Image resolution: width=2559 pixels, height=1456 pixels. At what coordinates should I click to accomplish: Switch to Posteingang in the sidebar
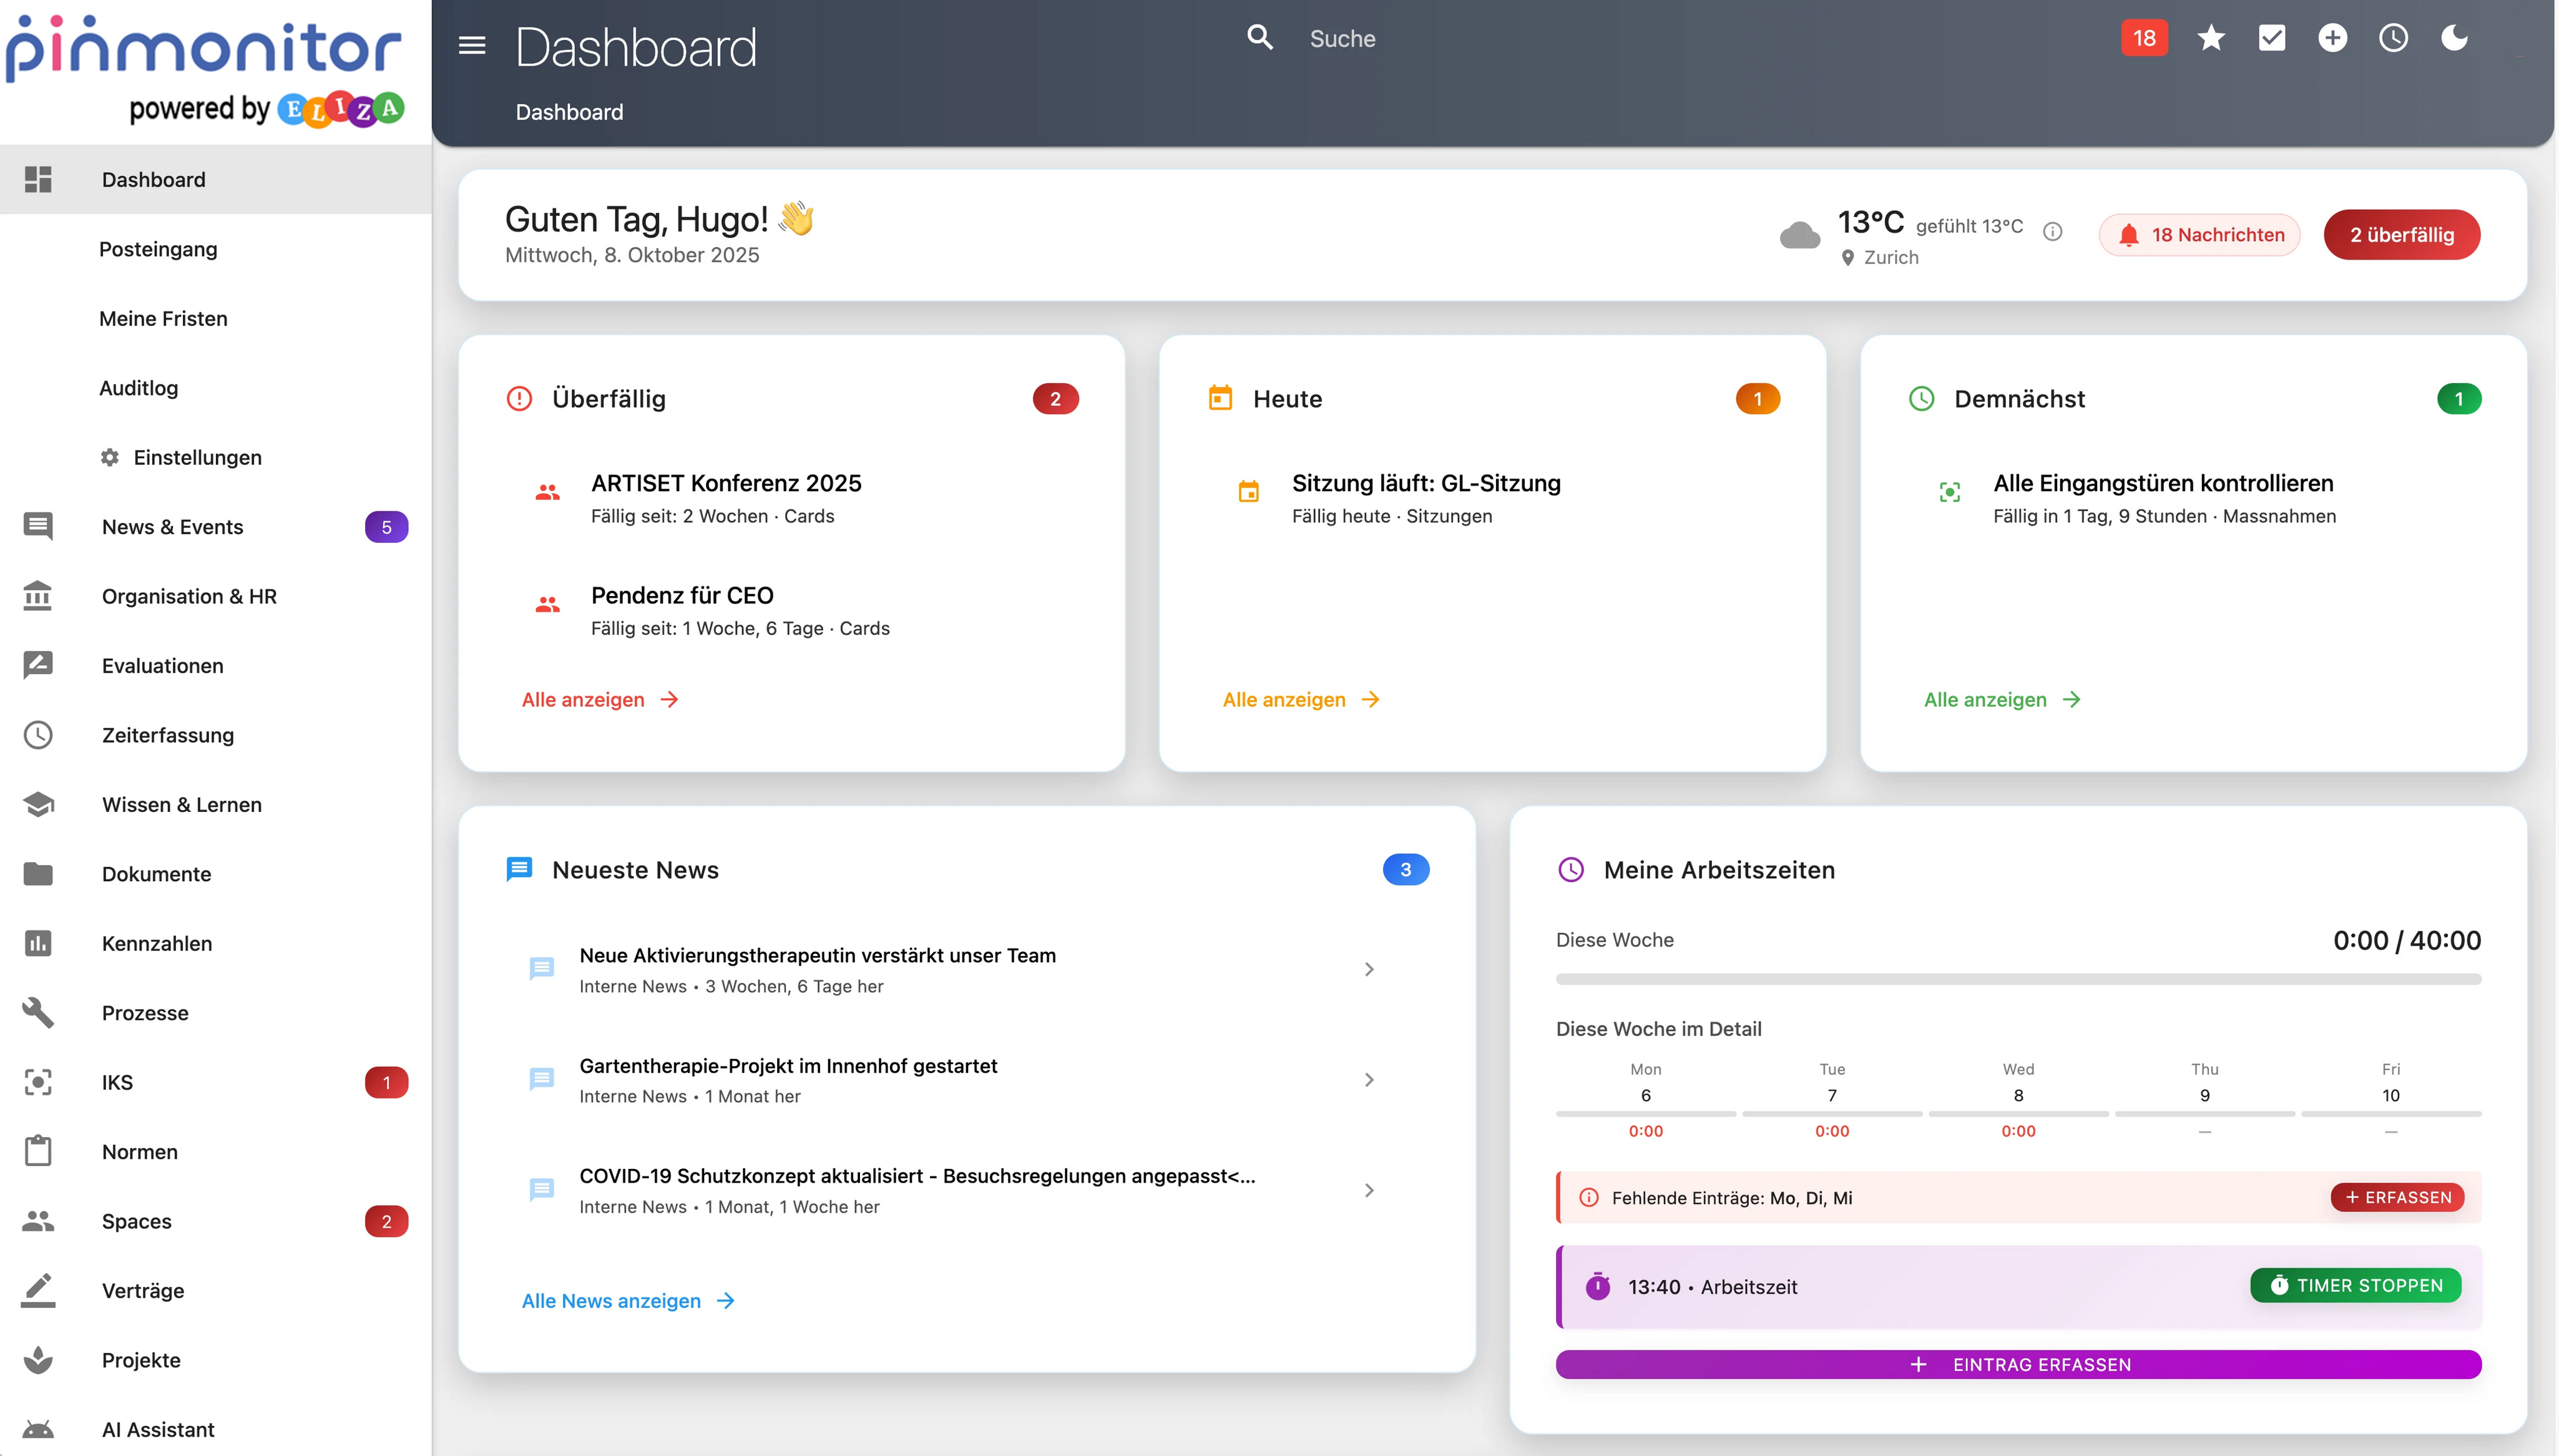(x=157, y=249)
